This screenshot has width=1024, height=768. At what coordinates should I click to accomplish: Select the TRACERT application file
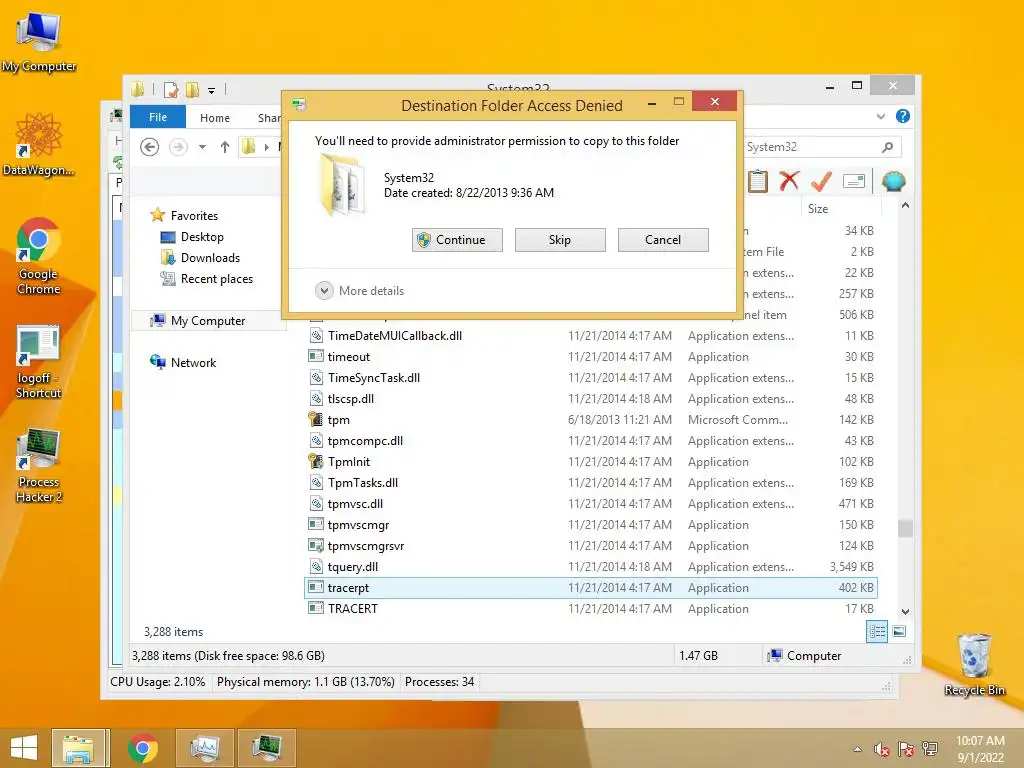591,609
